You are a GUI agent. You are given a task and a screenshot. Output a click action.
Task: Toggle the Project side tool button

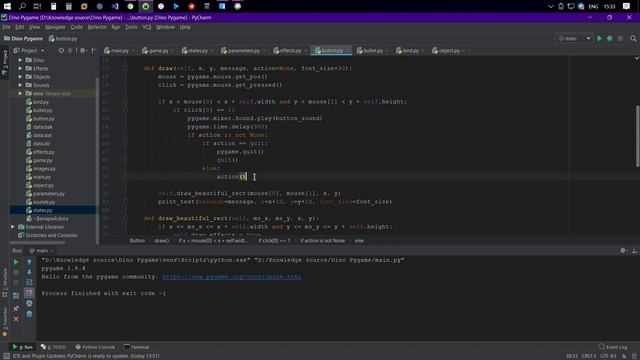(5, 62)
